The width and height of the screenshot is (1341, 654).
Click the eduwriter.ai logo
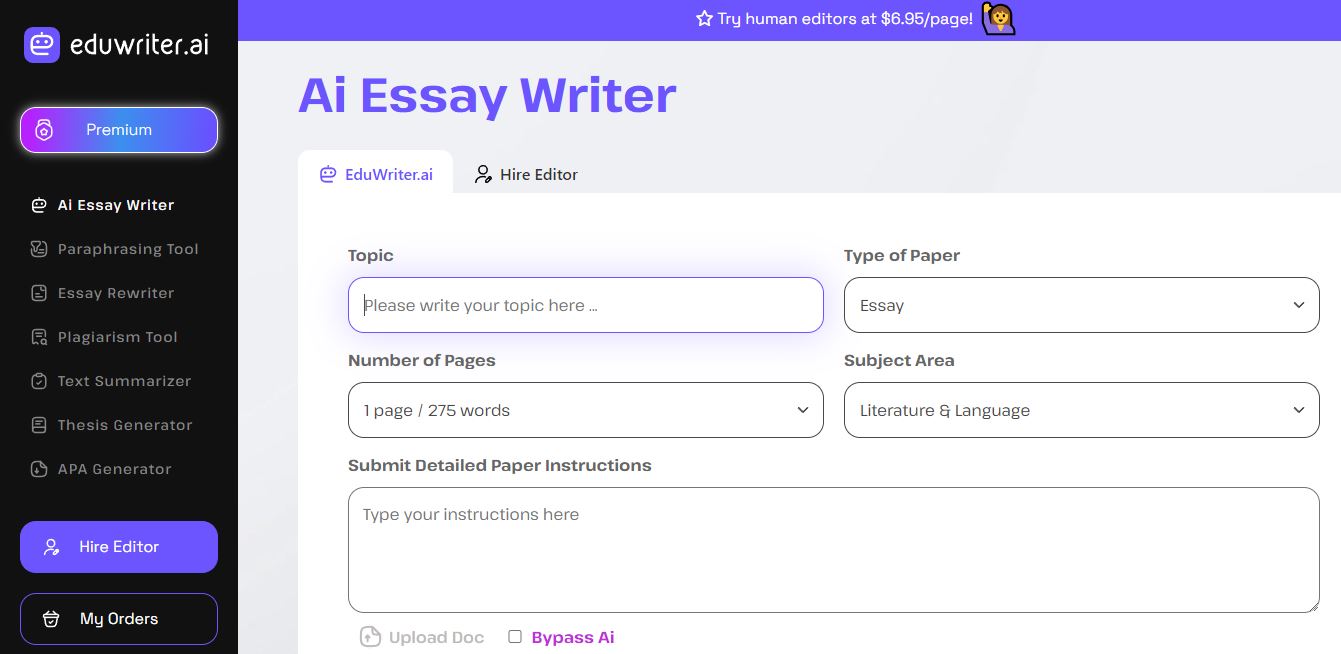point(116,44)
